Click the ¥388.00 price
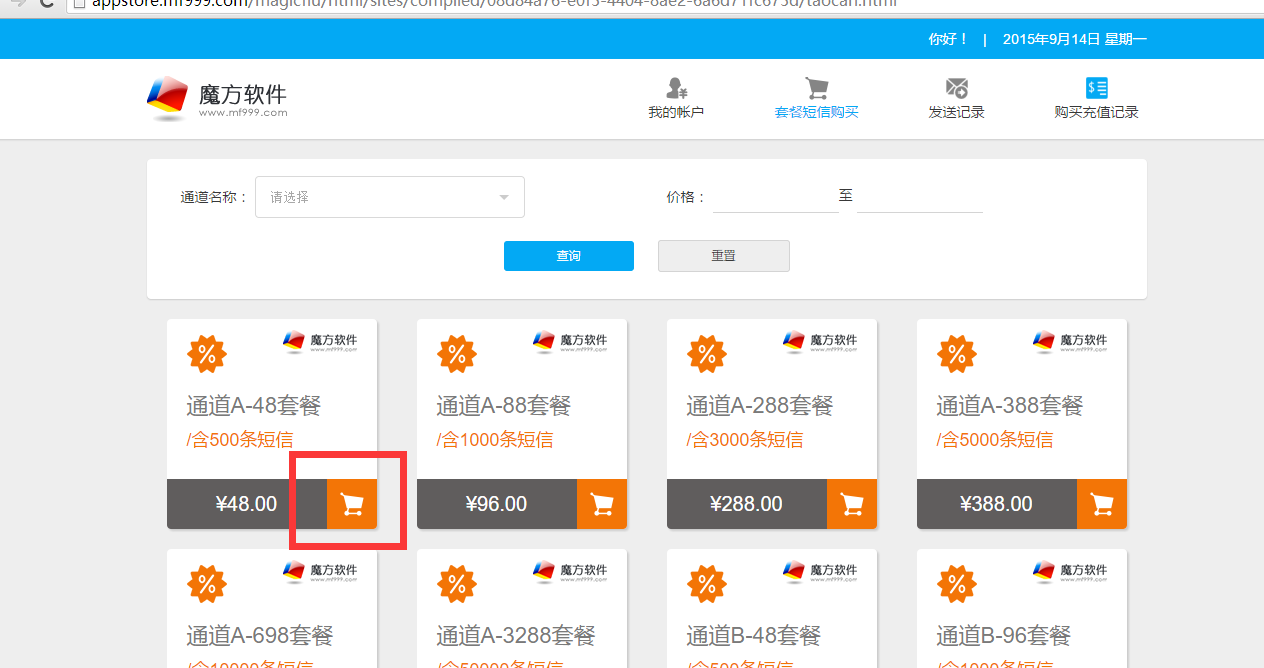The height and width of the screenshot is (668, 1264). (996, 504)
